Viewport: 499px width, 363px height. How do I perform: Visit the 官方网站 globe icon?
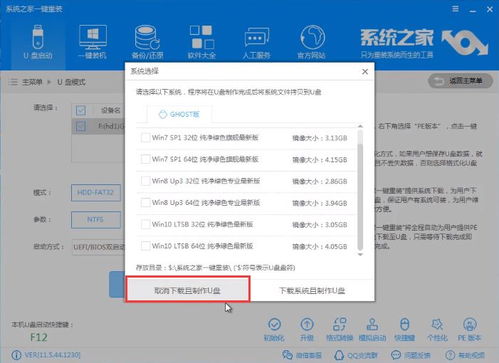tap(311, 42)
